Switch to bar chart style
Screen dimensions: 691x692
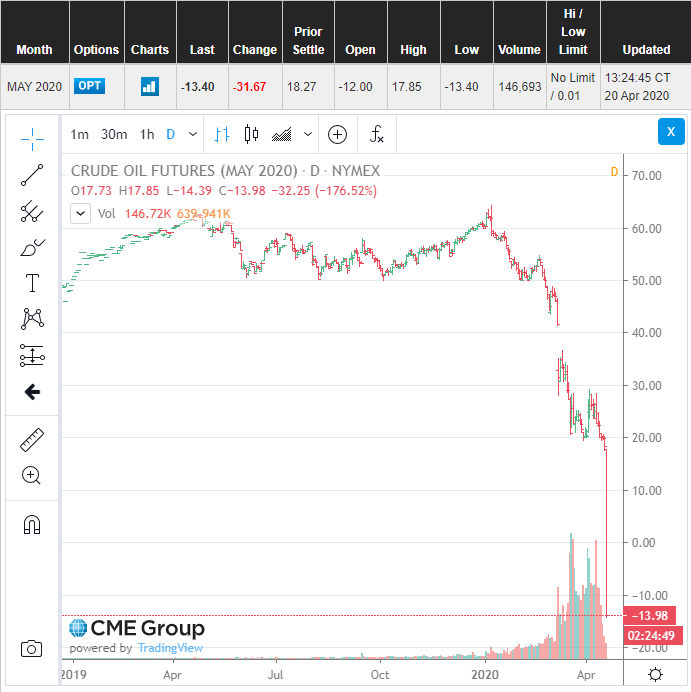222,134
